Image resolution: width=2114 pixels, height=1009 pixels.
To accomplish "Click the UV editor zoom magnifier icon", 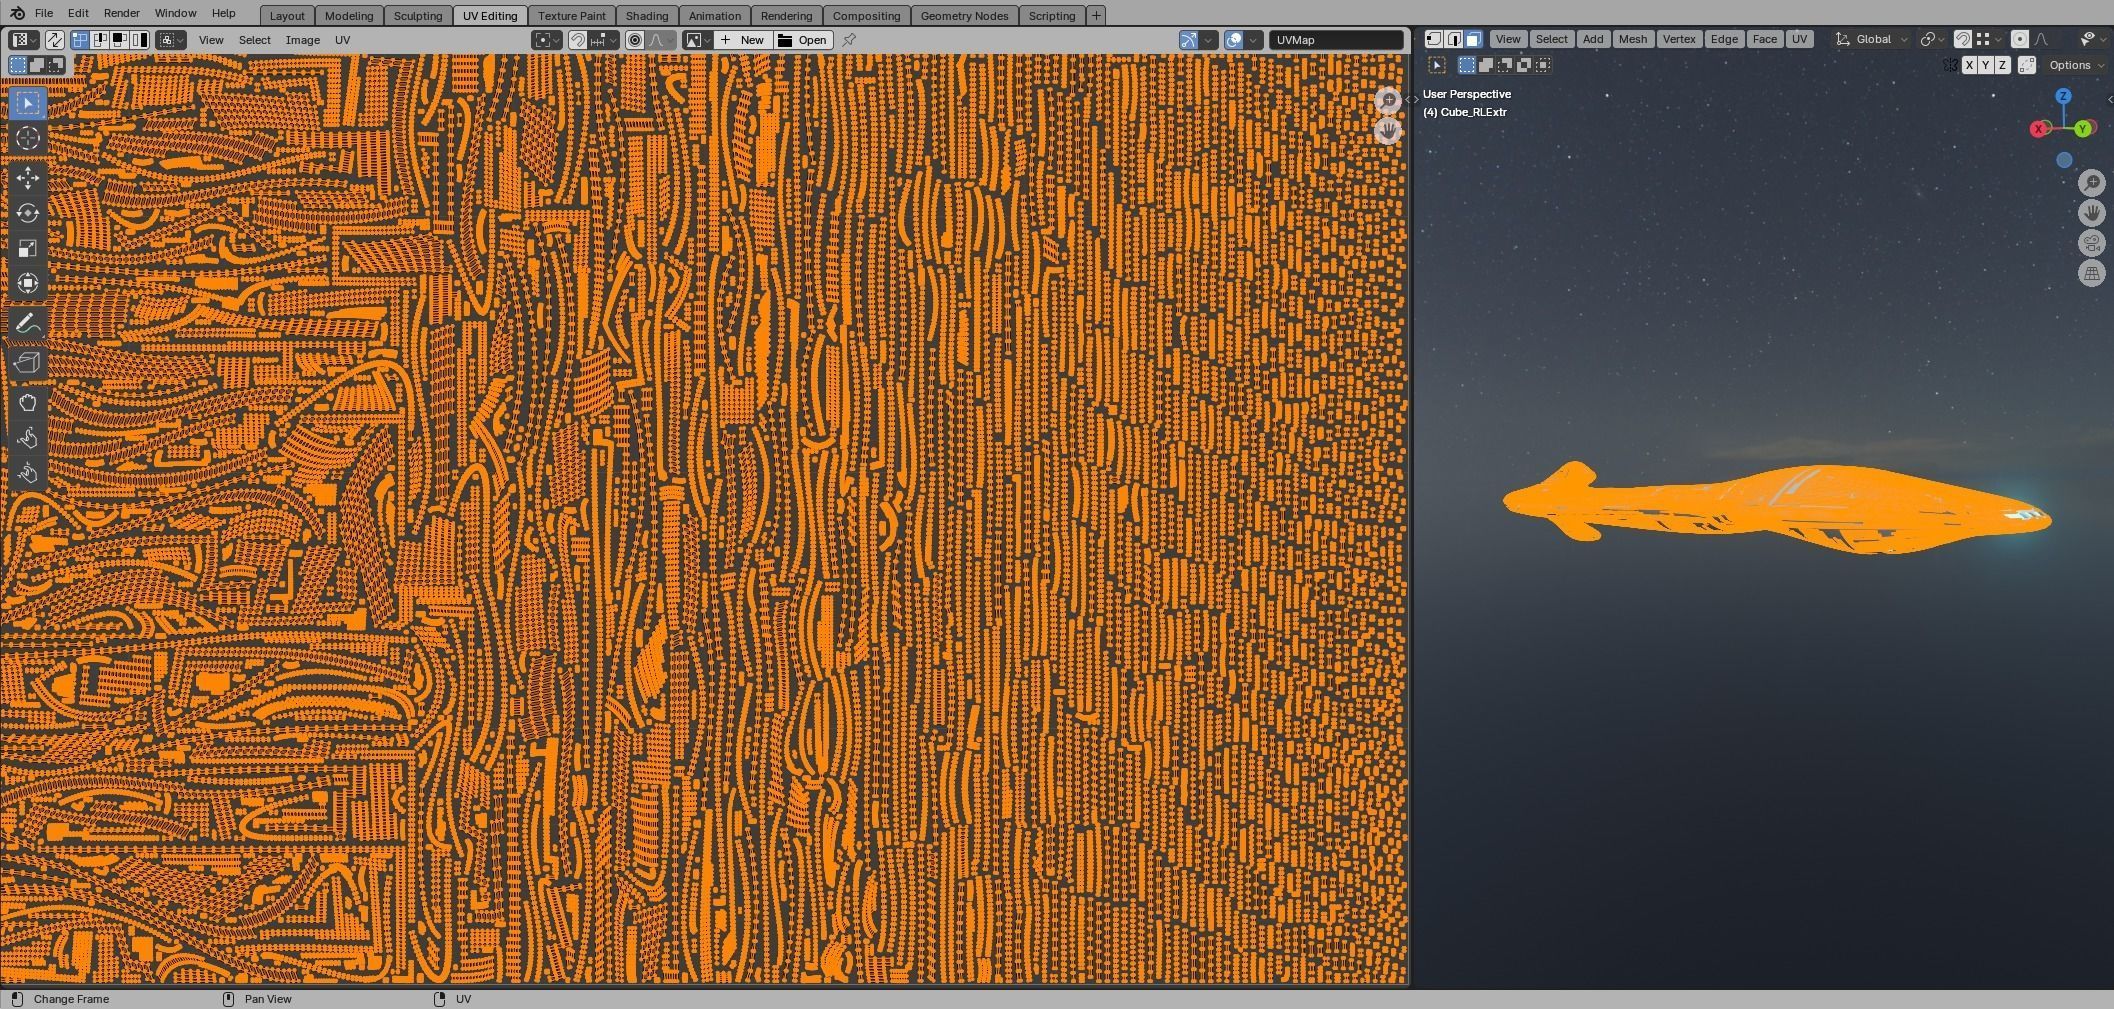I will point(1388,100).
